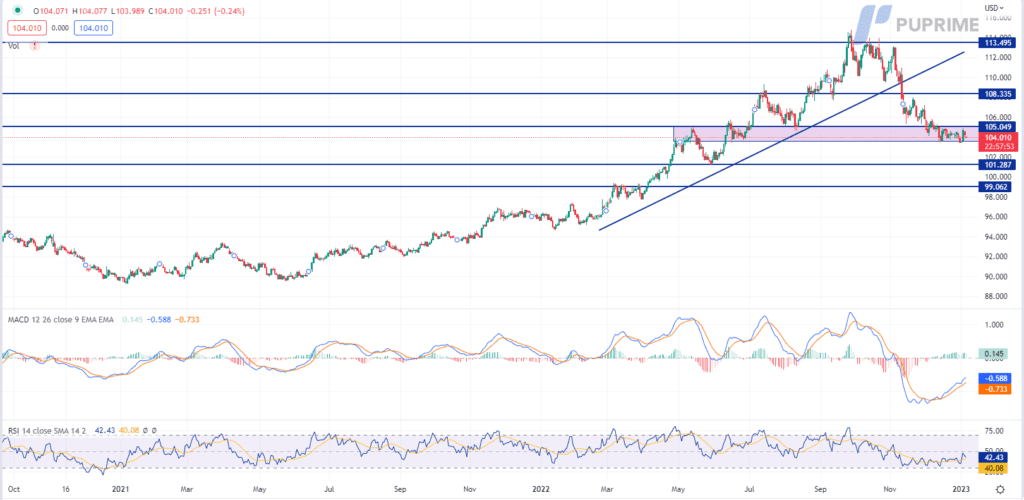1024x500 pixels.
Task: Select the 105.049 price level label
Action: click(996, 127)
